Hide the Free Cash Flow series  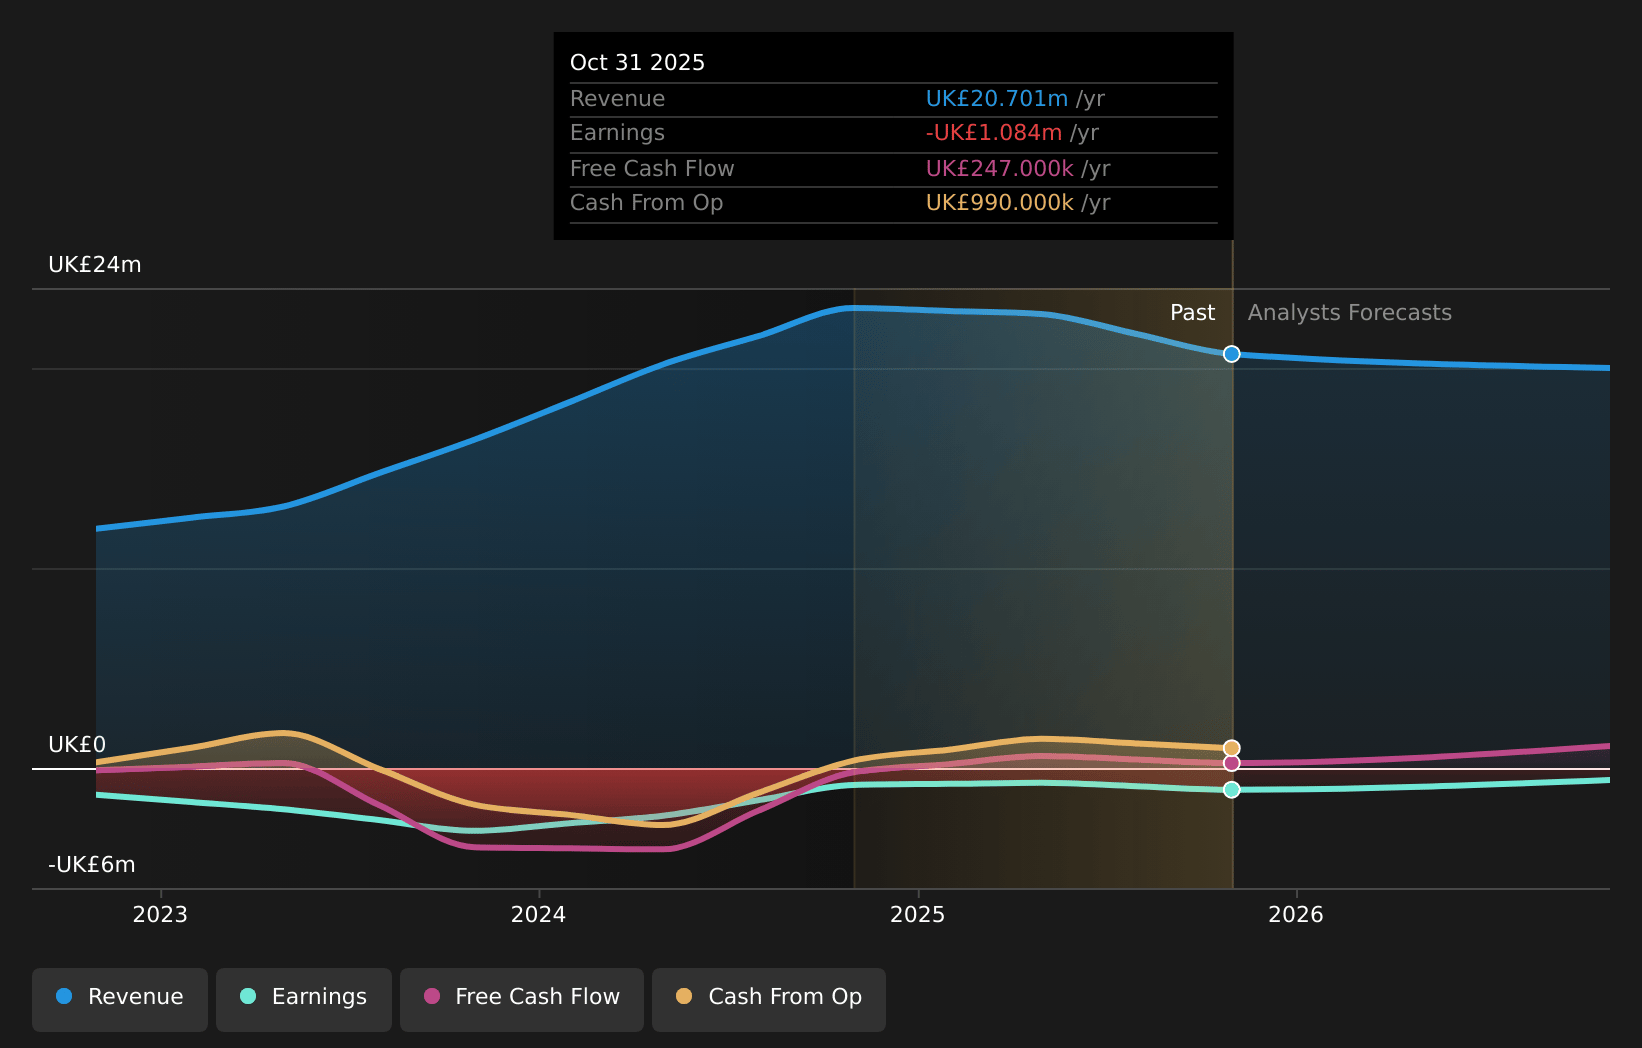point(522,999)
